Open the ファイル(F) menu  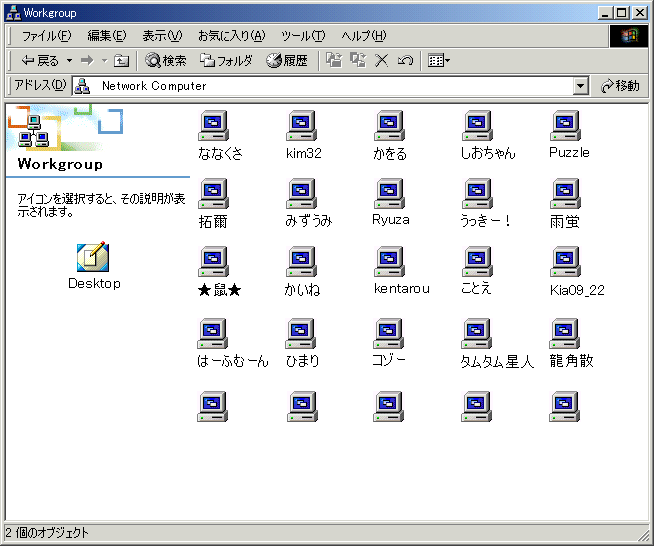coord(46,36)
